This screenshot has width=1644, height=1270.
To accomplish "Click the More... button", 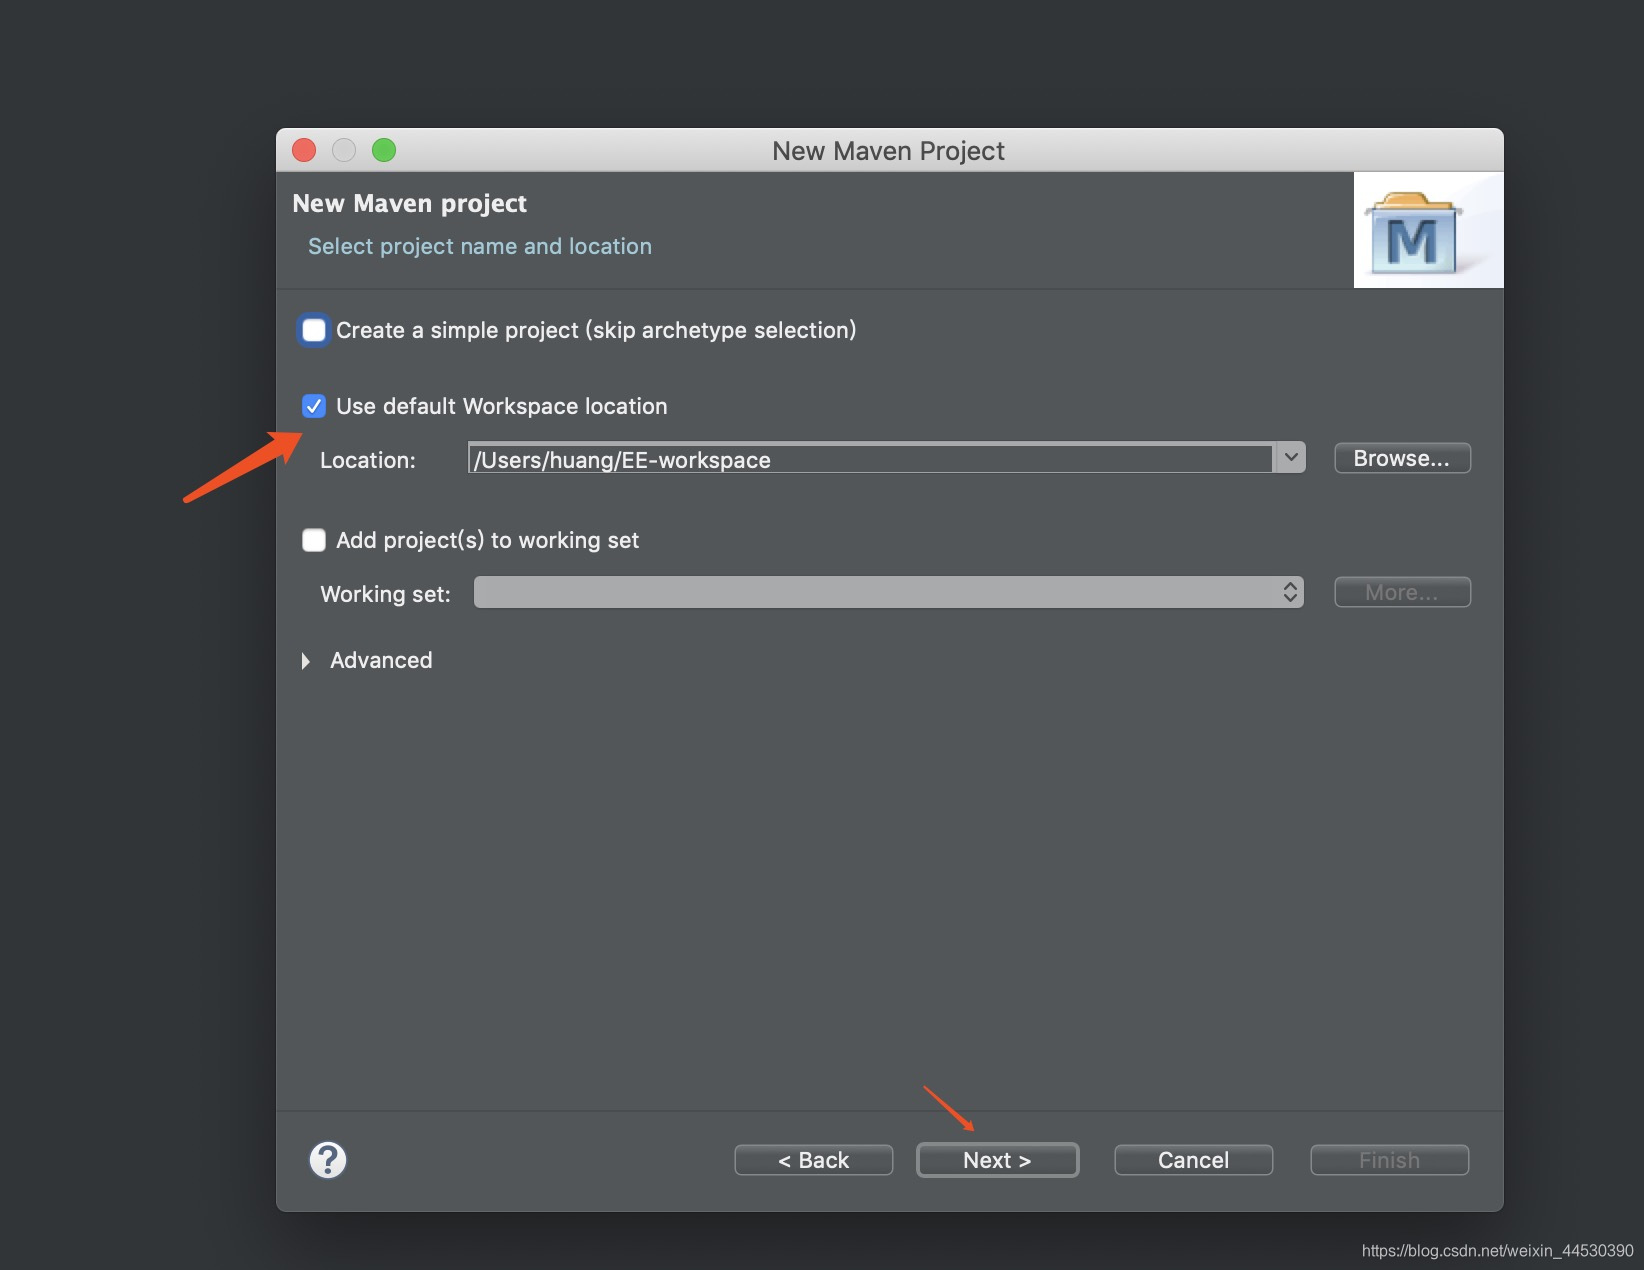I will coord(1402,592).
